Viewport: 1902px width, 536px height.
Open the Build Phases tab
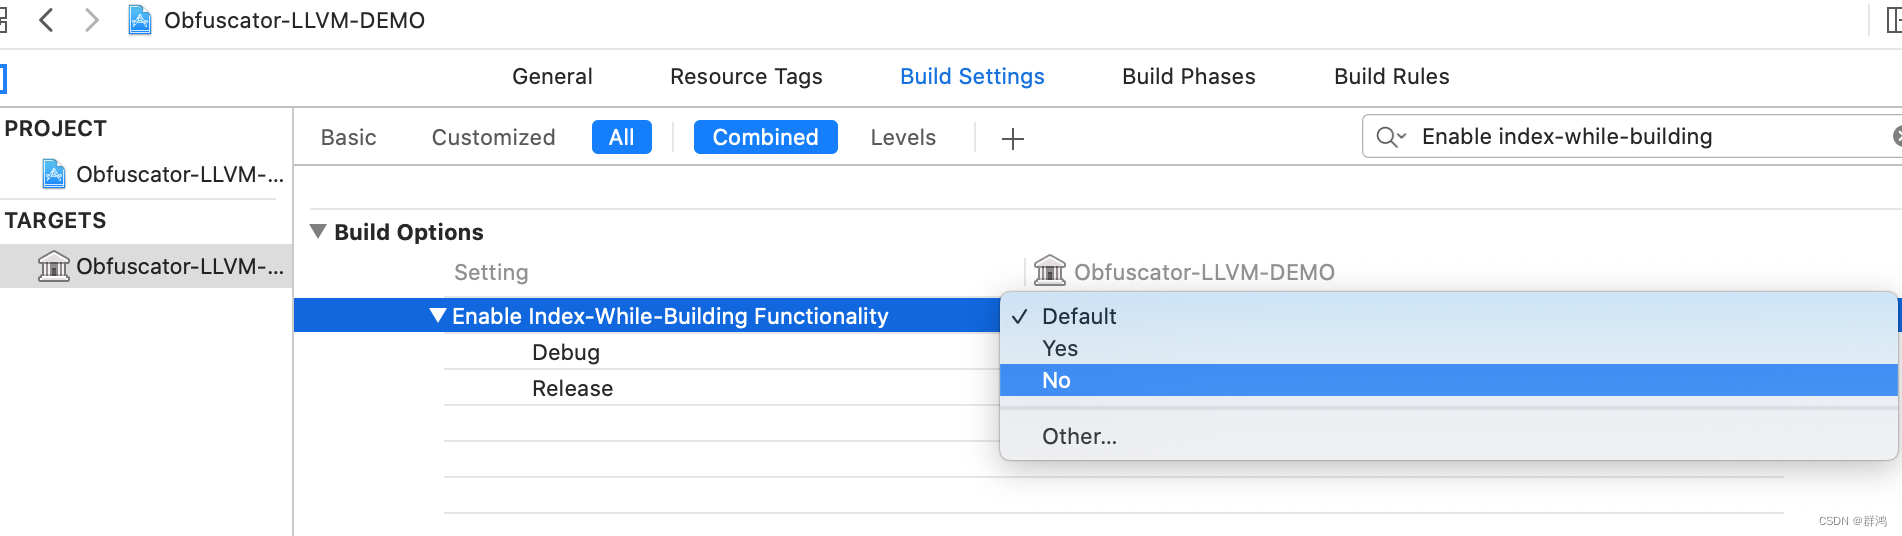click(x=1188, y=76)
